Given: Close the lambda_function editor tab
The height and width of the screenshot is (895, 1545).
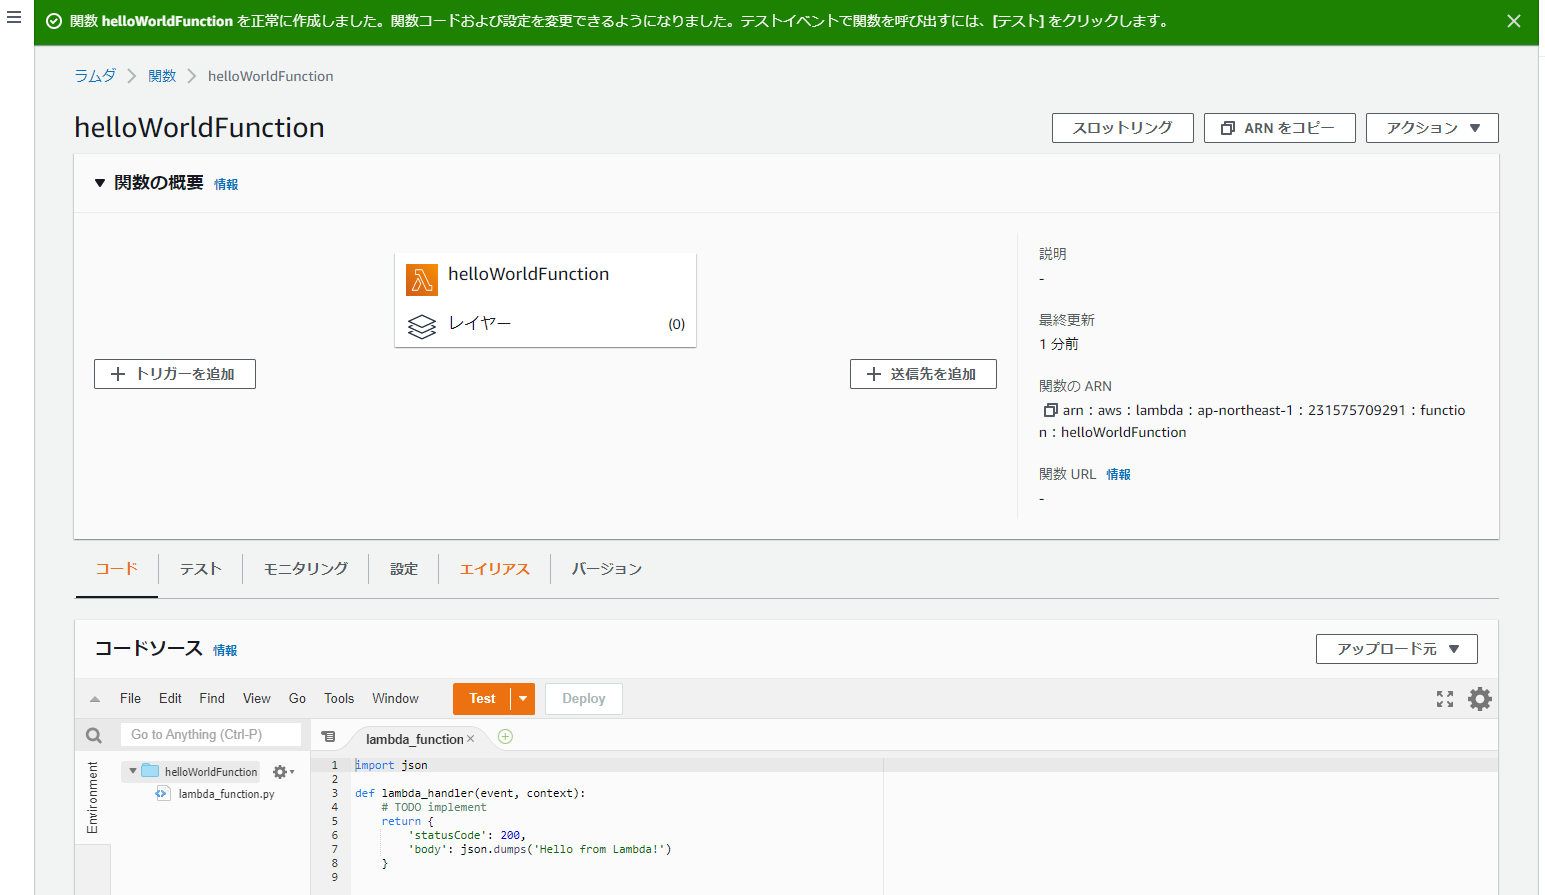Looking at the screenshot, I should 471,739.
